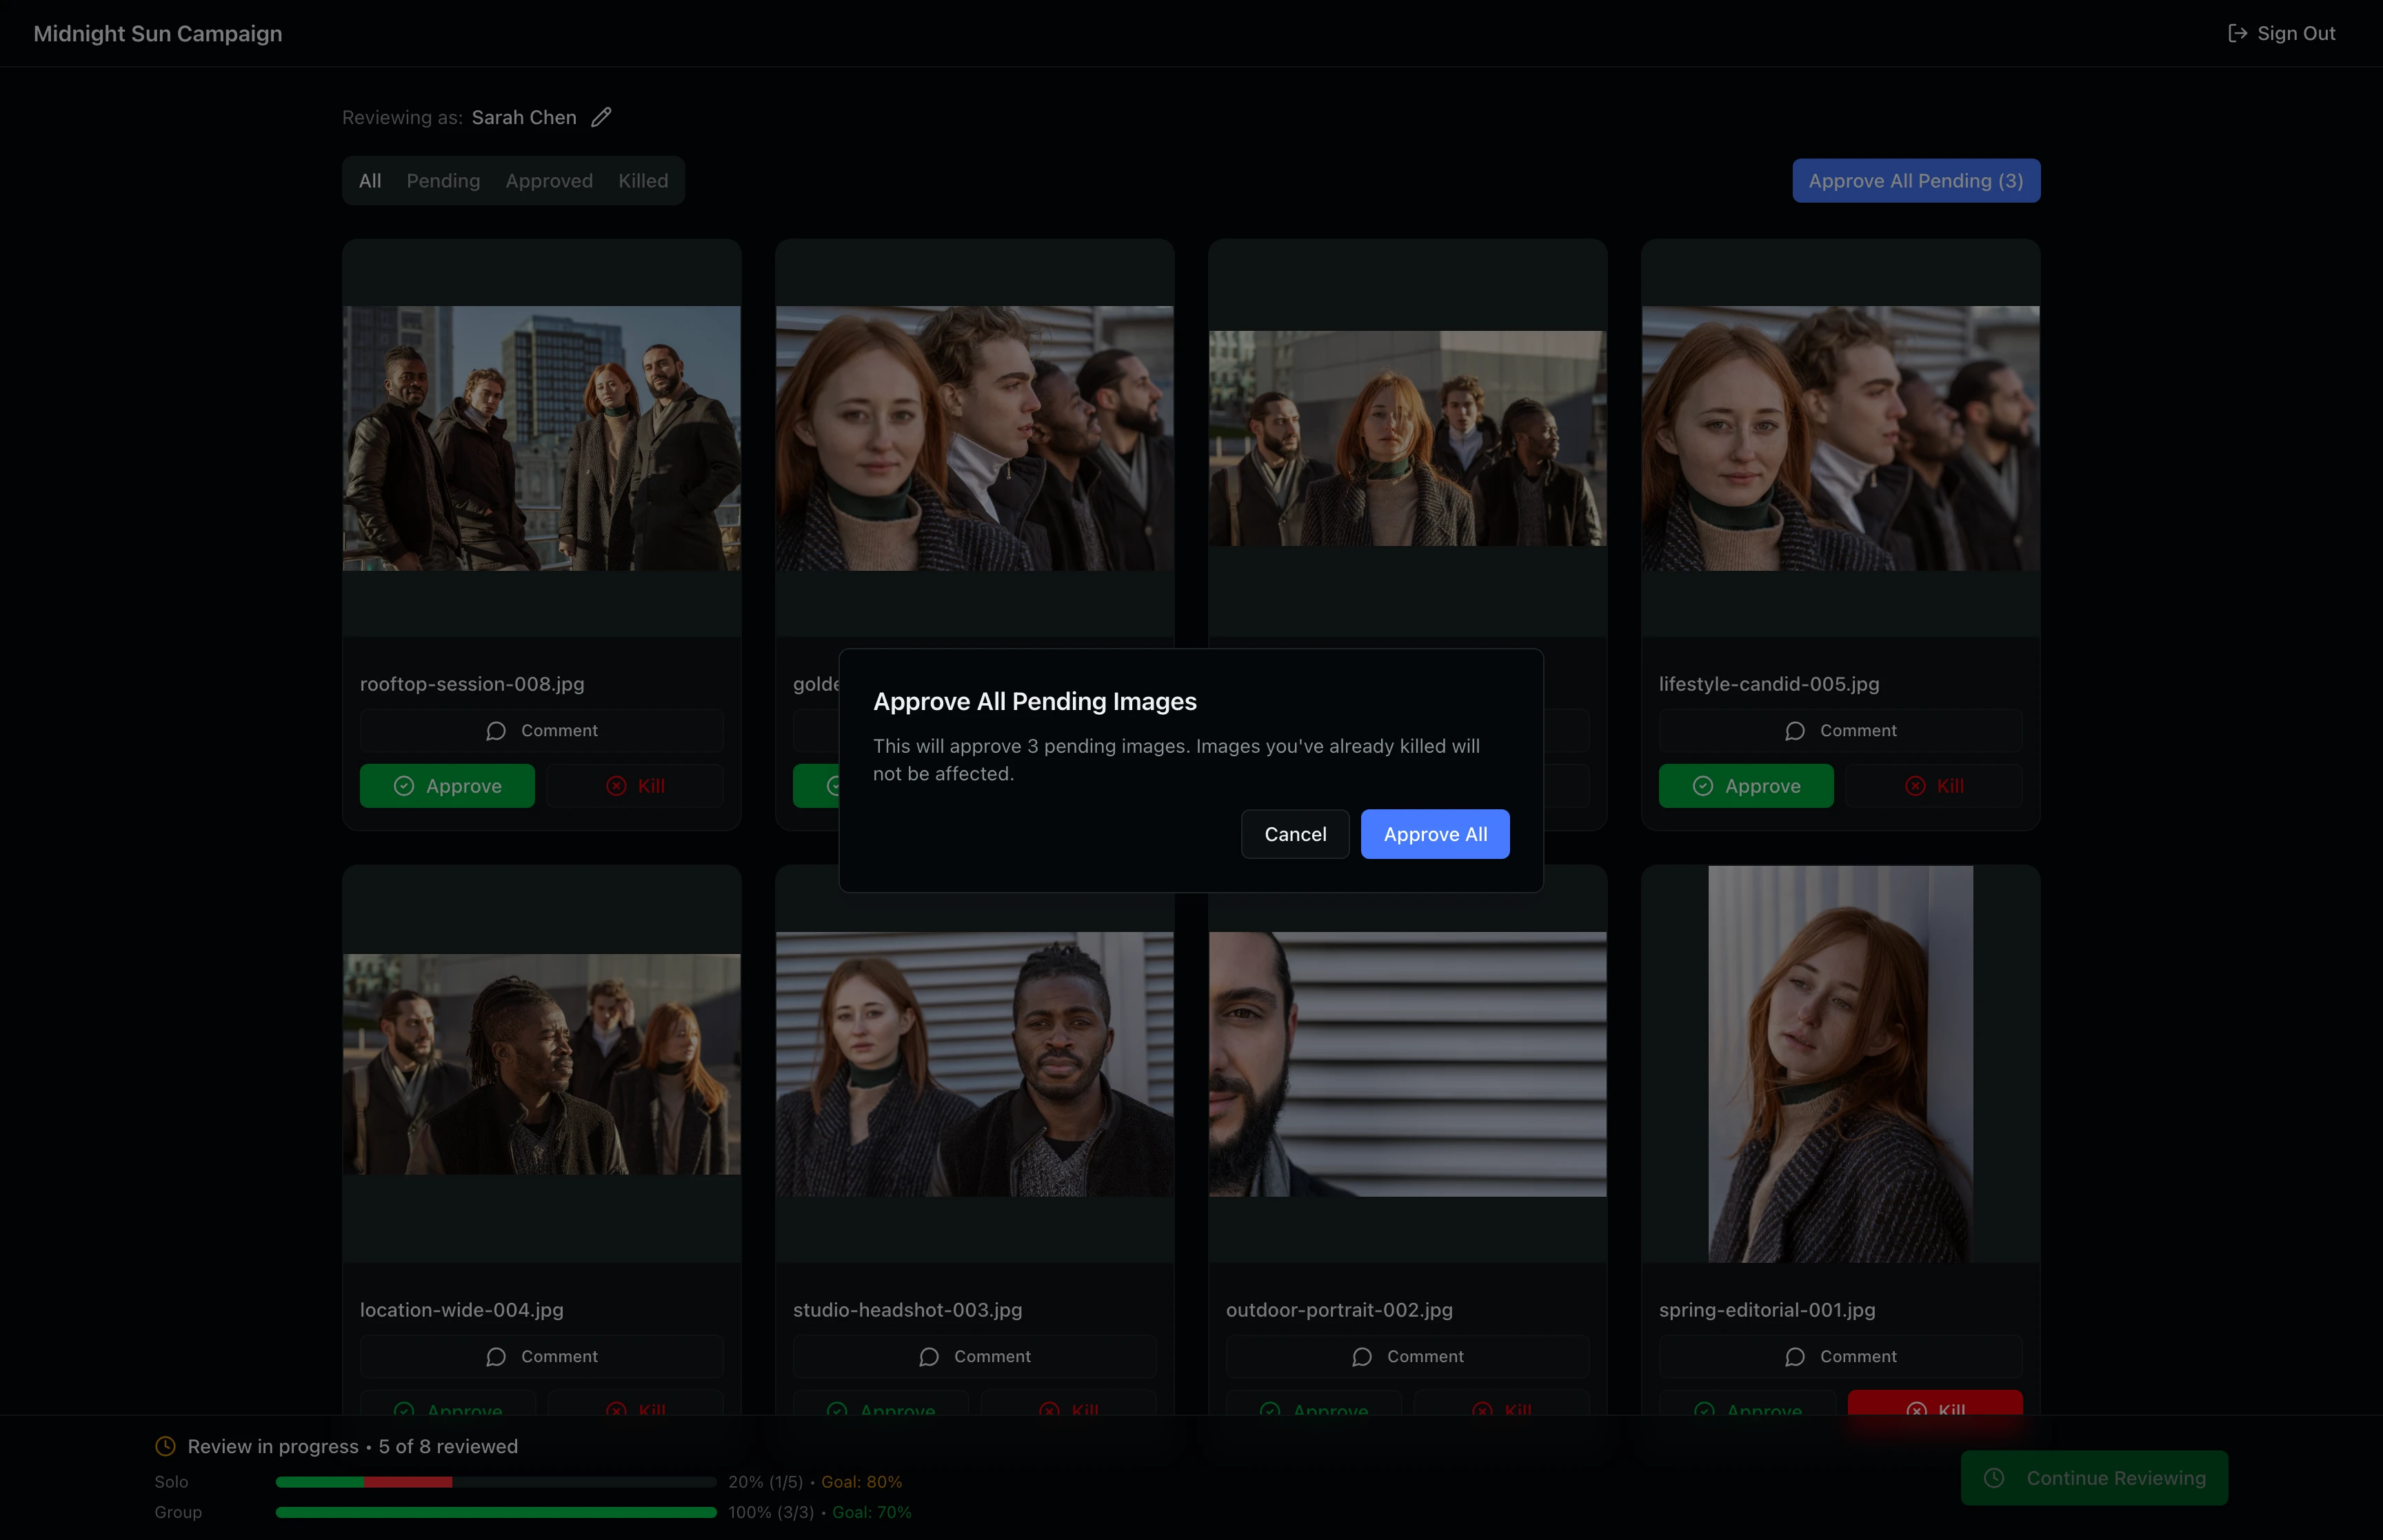Click the comment bubble icon on studio-headshot-003.jpg
This screenshot has width=2383, height=1540.
click(929, 1357)
